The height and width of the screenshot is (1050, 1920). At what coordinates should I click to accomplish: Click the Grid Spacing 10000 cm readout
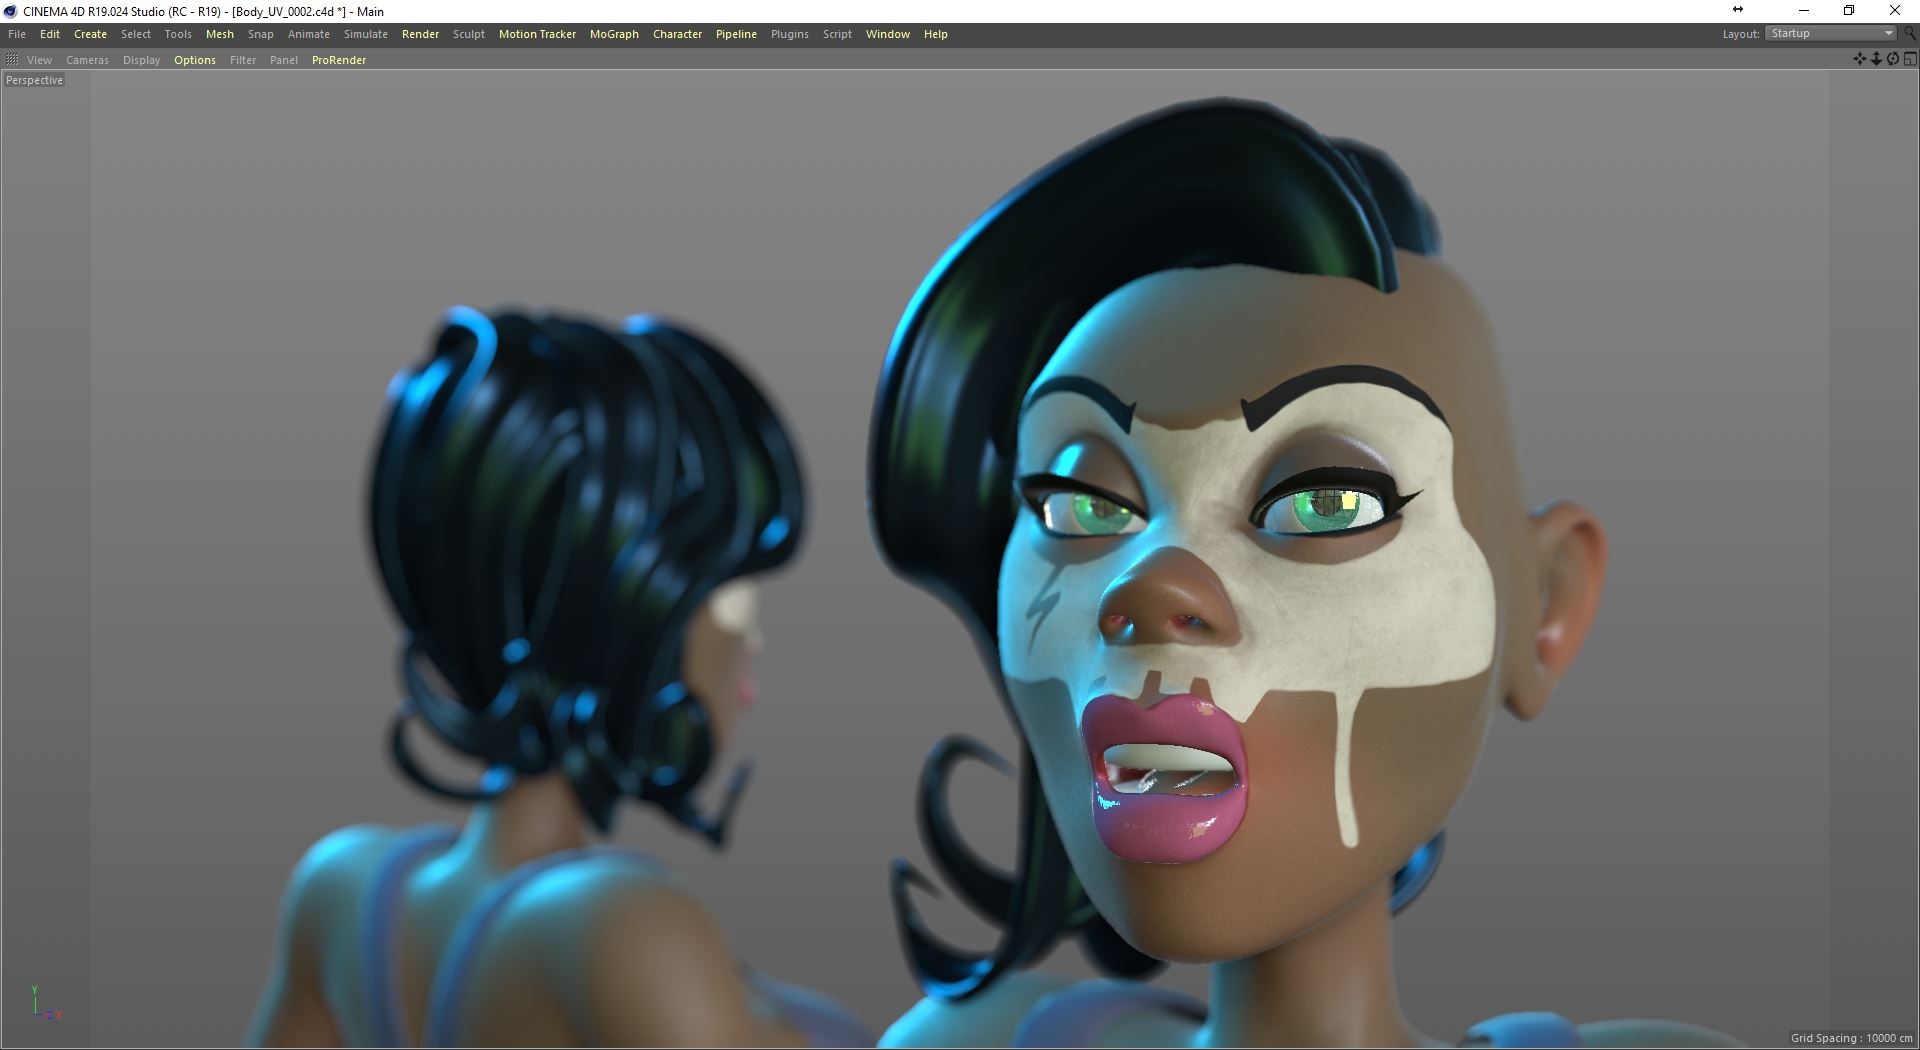[x=1852, y=1038]
